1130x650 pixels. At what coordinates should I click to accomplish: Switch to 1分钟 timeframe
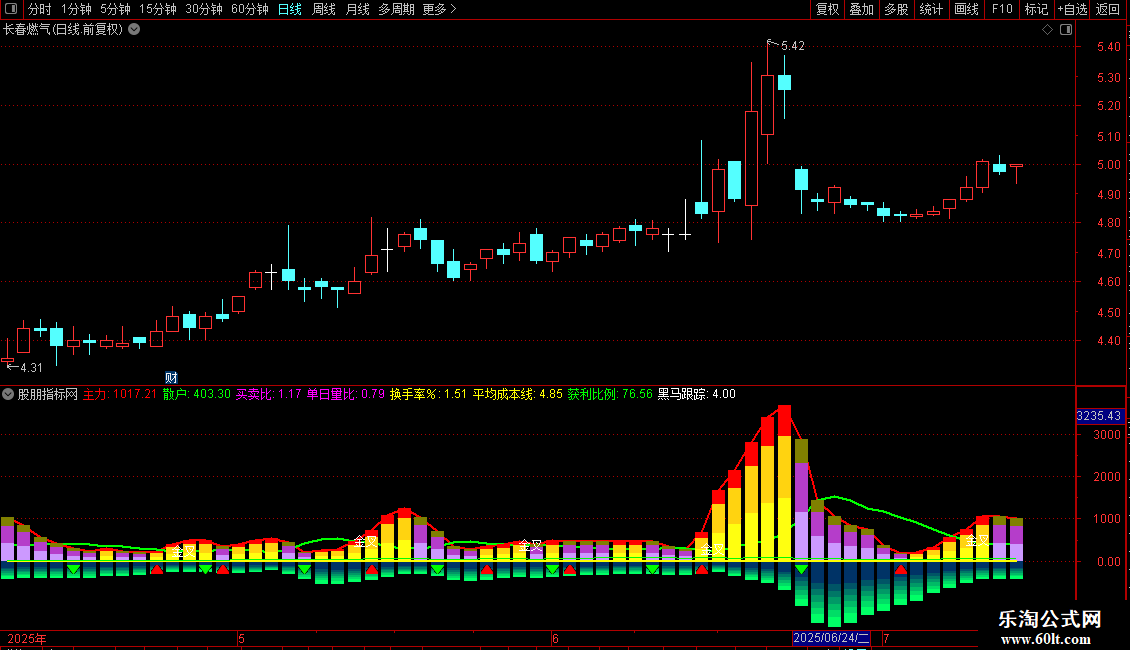click(76, 9)
